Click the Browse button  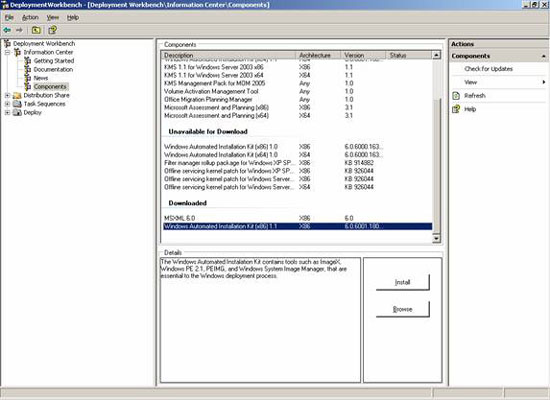point(403,309)
